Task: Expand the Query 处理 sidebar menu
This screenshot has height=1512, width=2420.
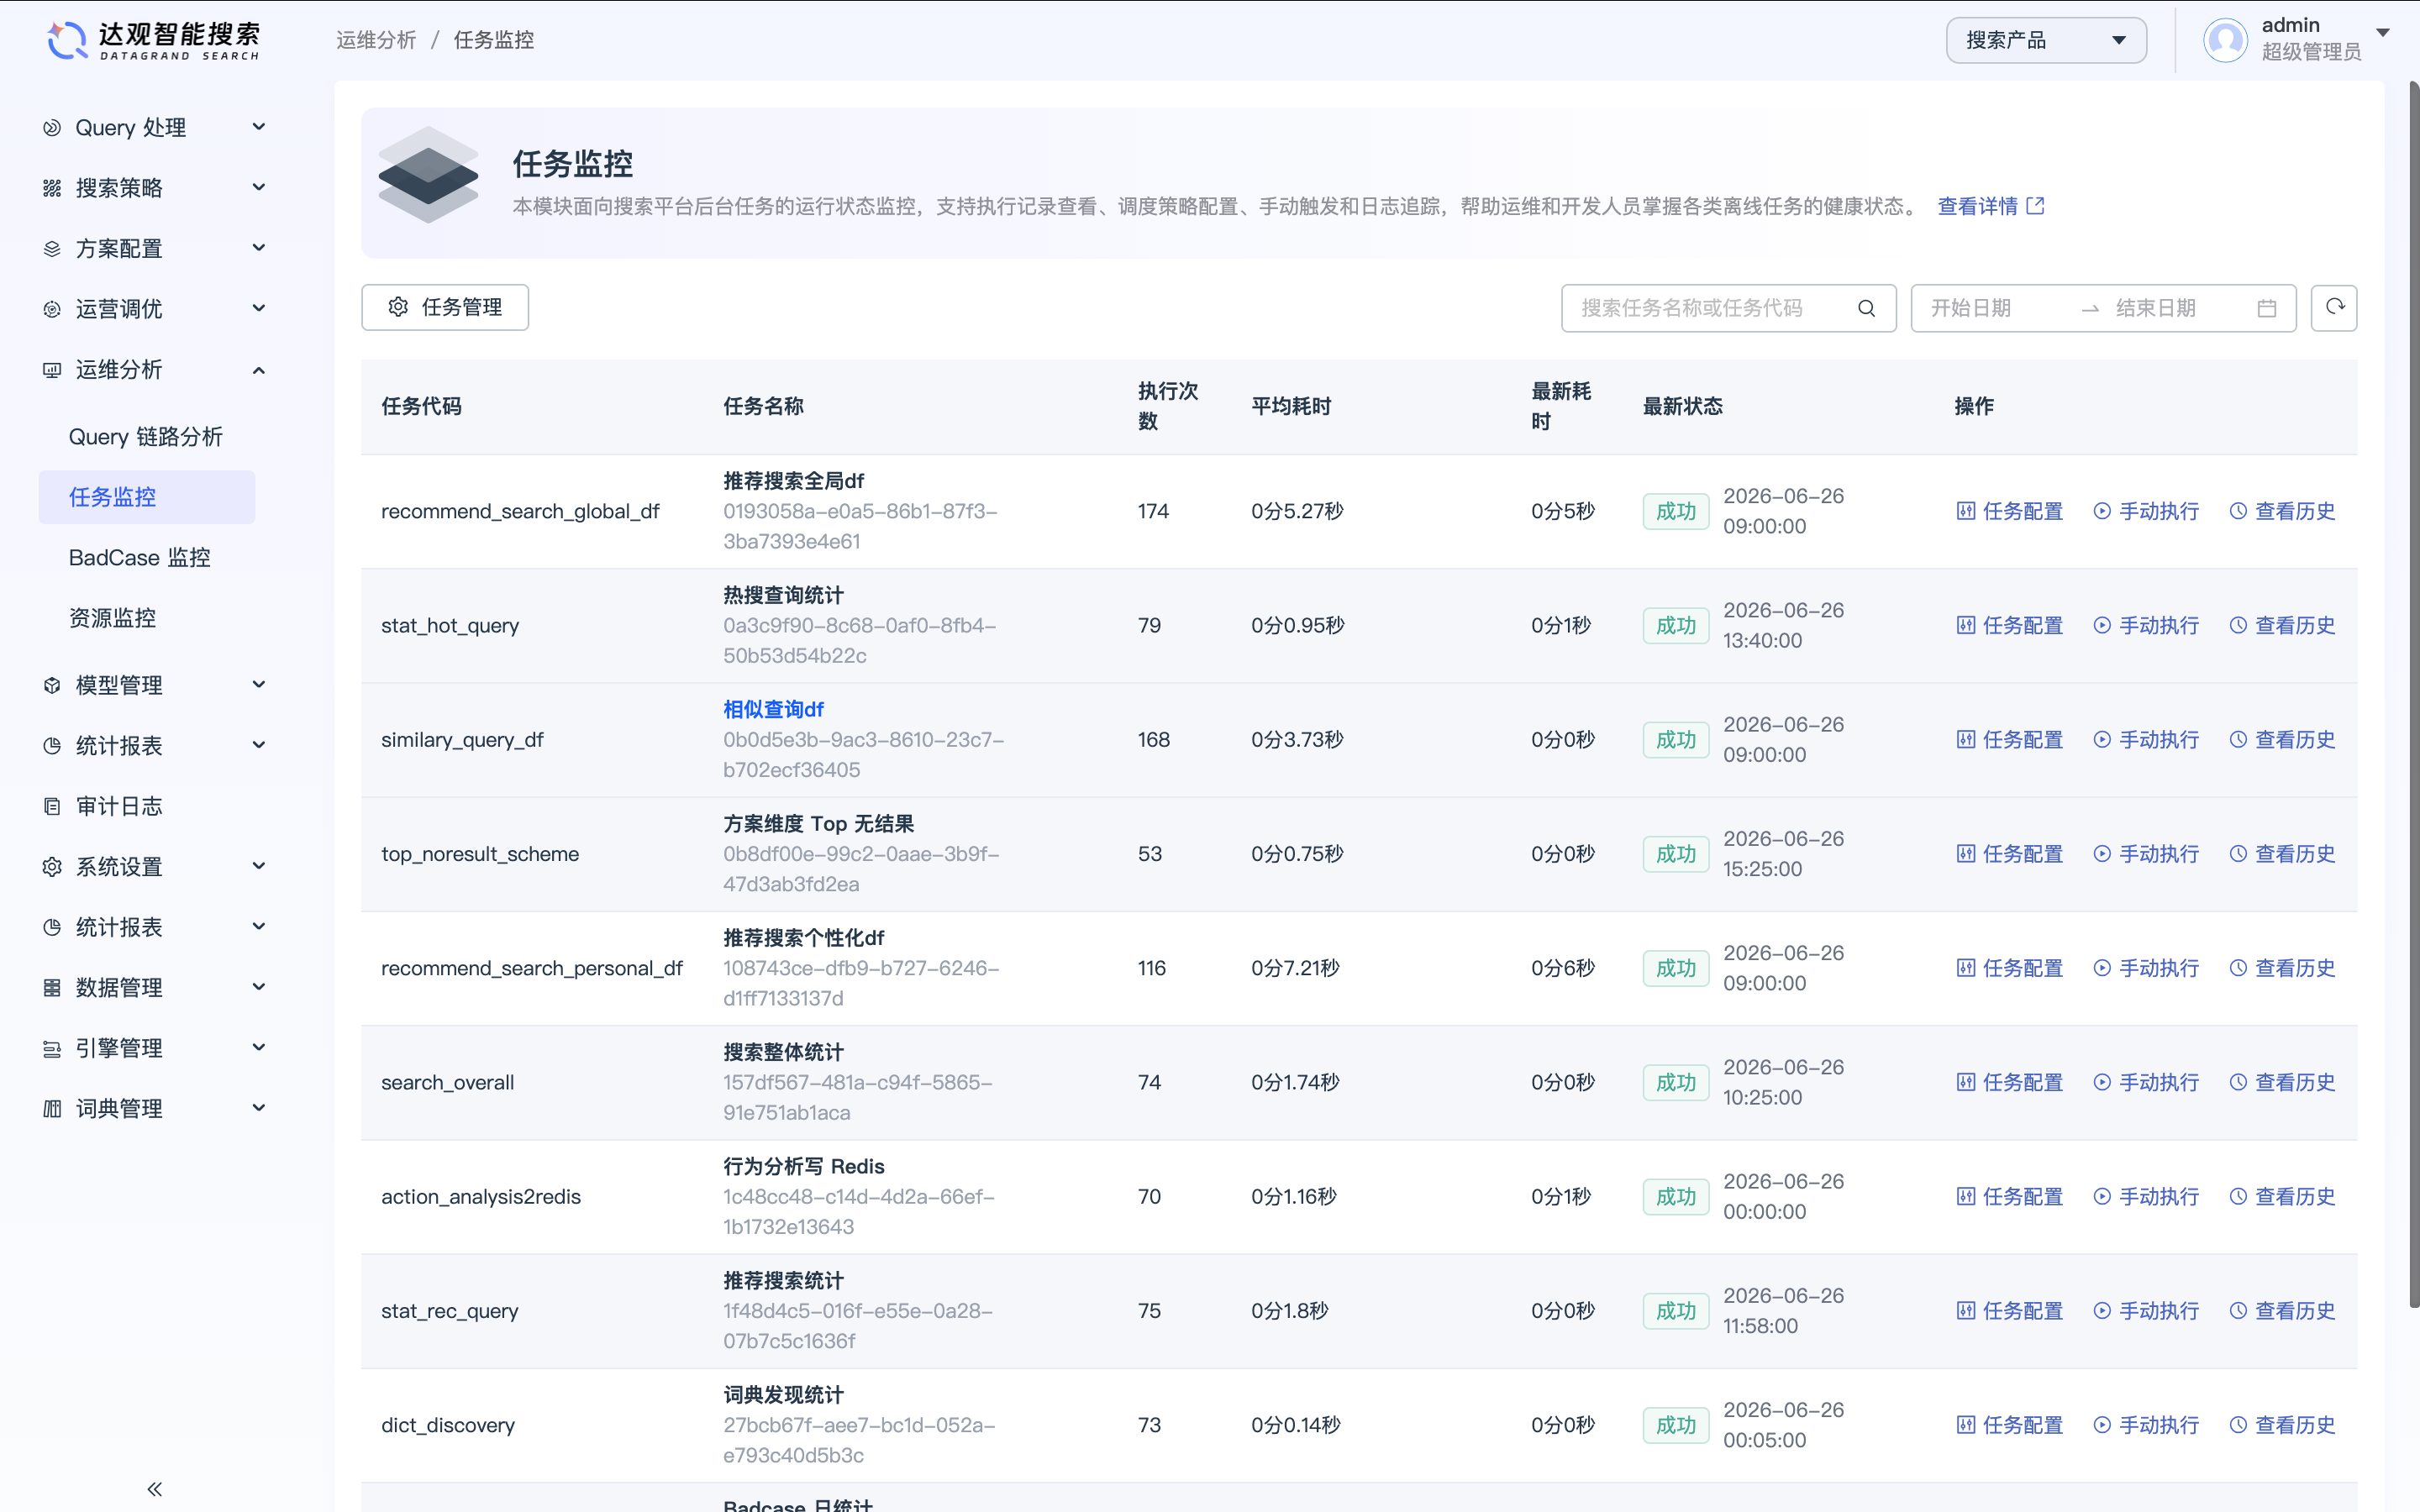Action: [155, 127]
